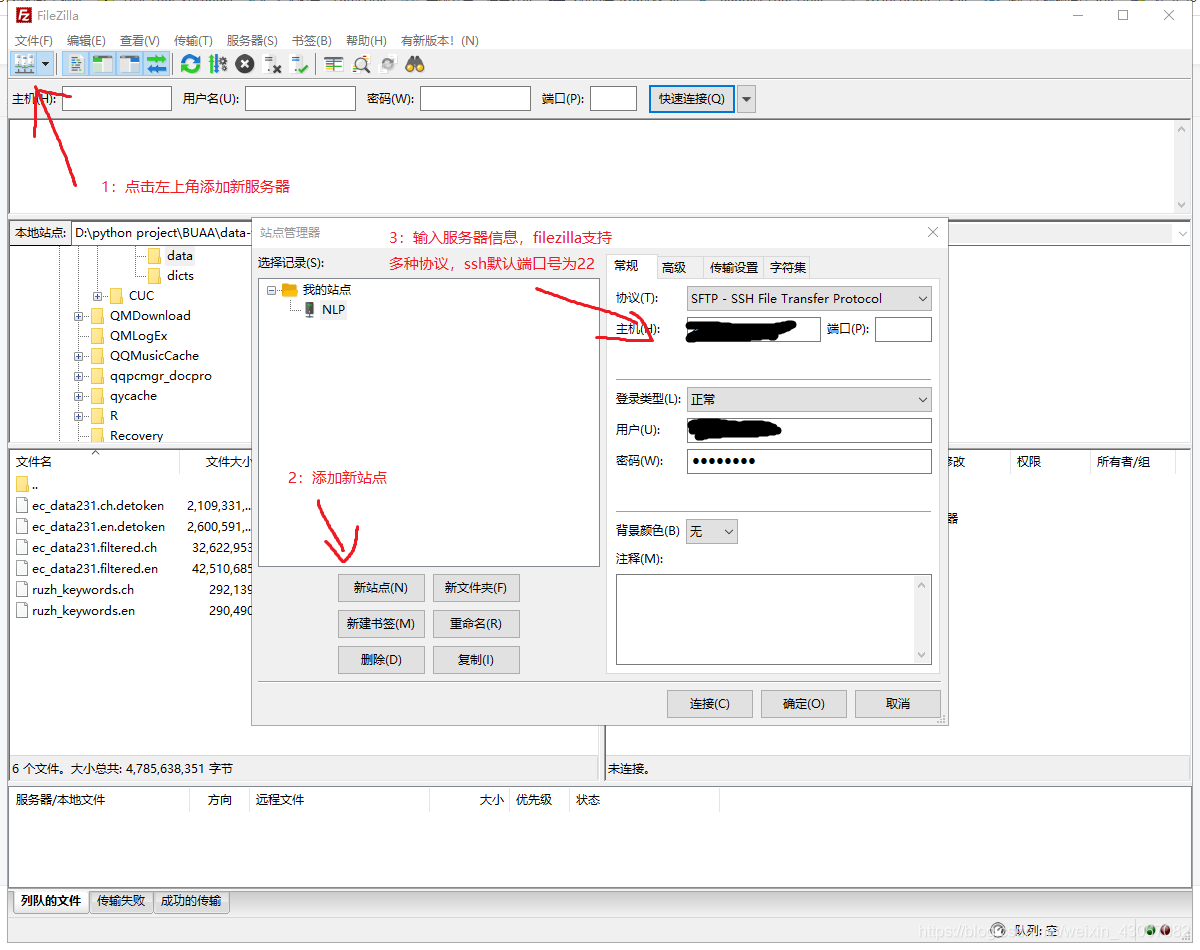Toggle message log display icon

click(x=77, y=64)
